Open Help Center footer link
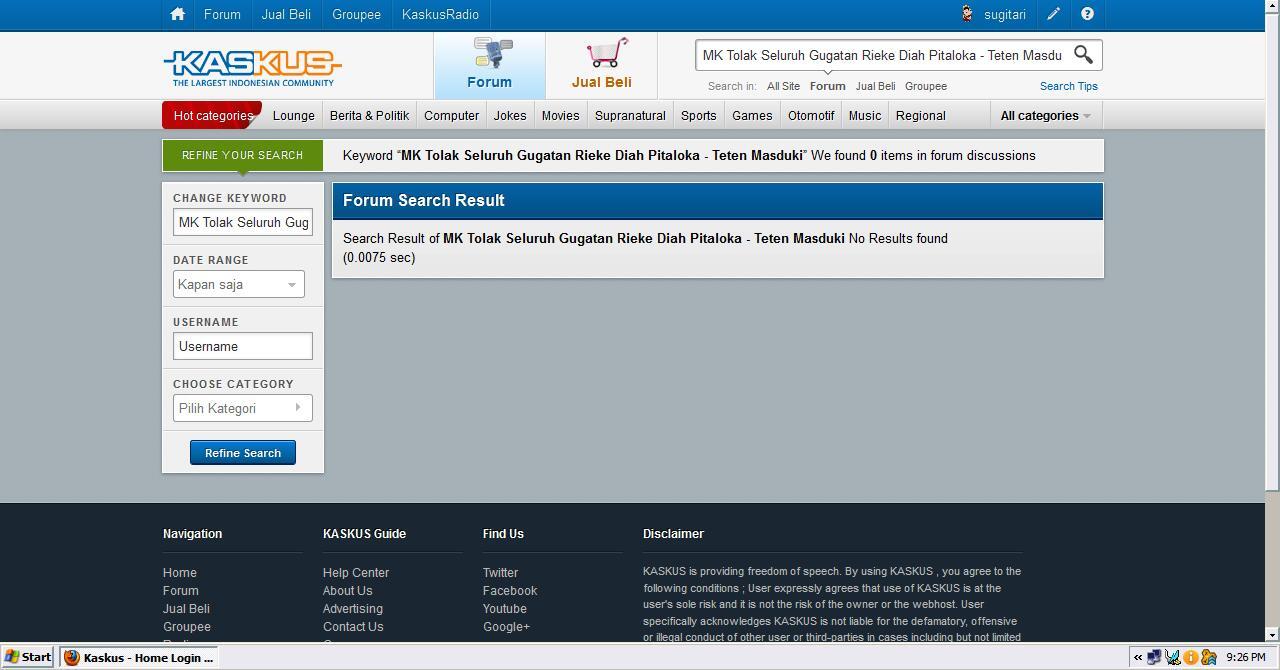Viewport: 1280px width, 670px height. tap(356, 573)
